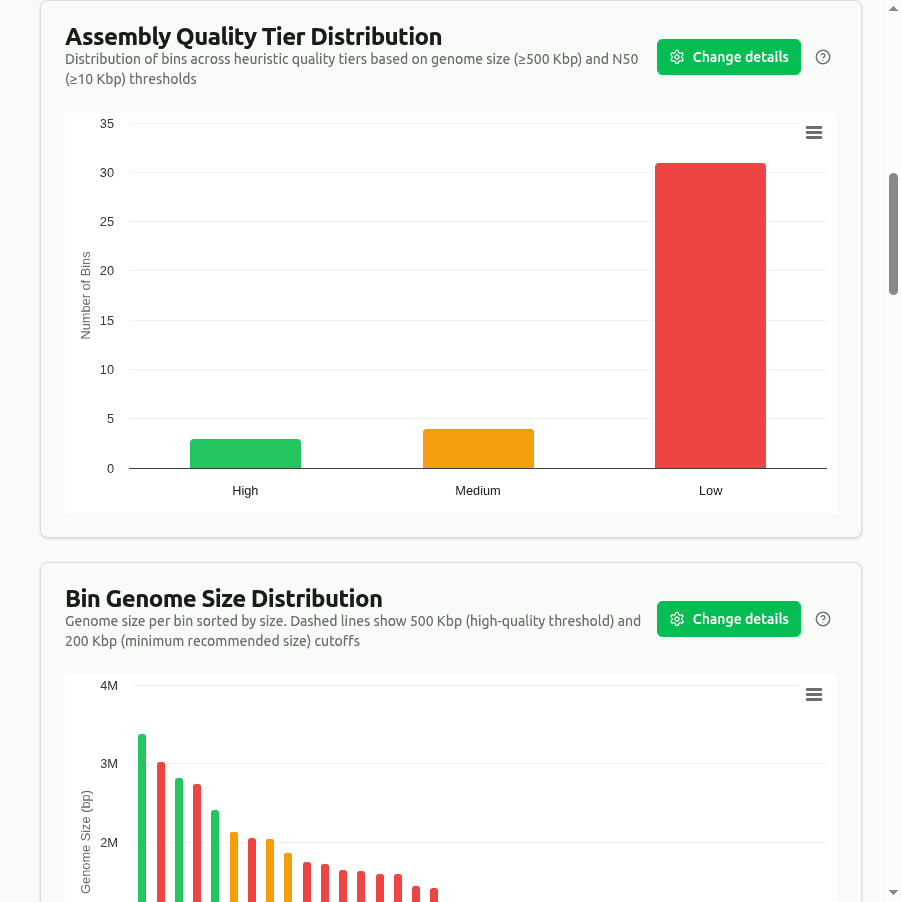
Task: Open the Assembly Quality chart's hamburger export menu
Action: [813, 132]
